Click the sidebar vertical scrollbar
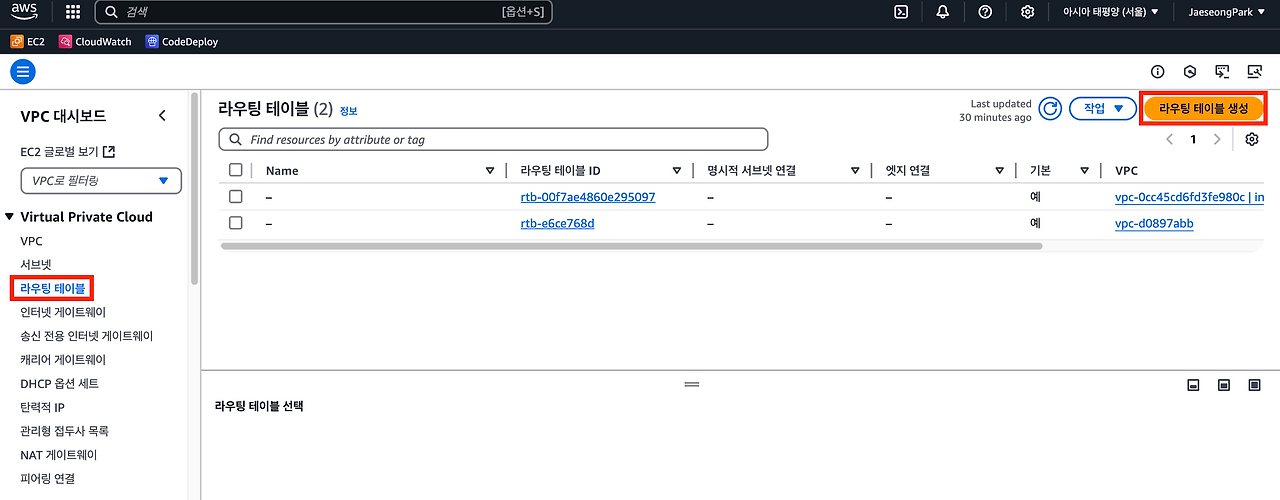The height and width of the screenshot is (500, 1280). [x=194, y=190]
